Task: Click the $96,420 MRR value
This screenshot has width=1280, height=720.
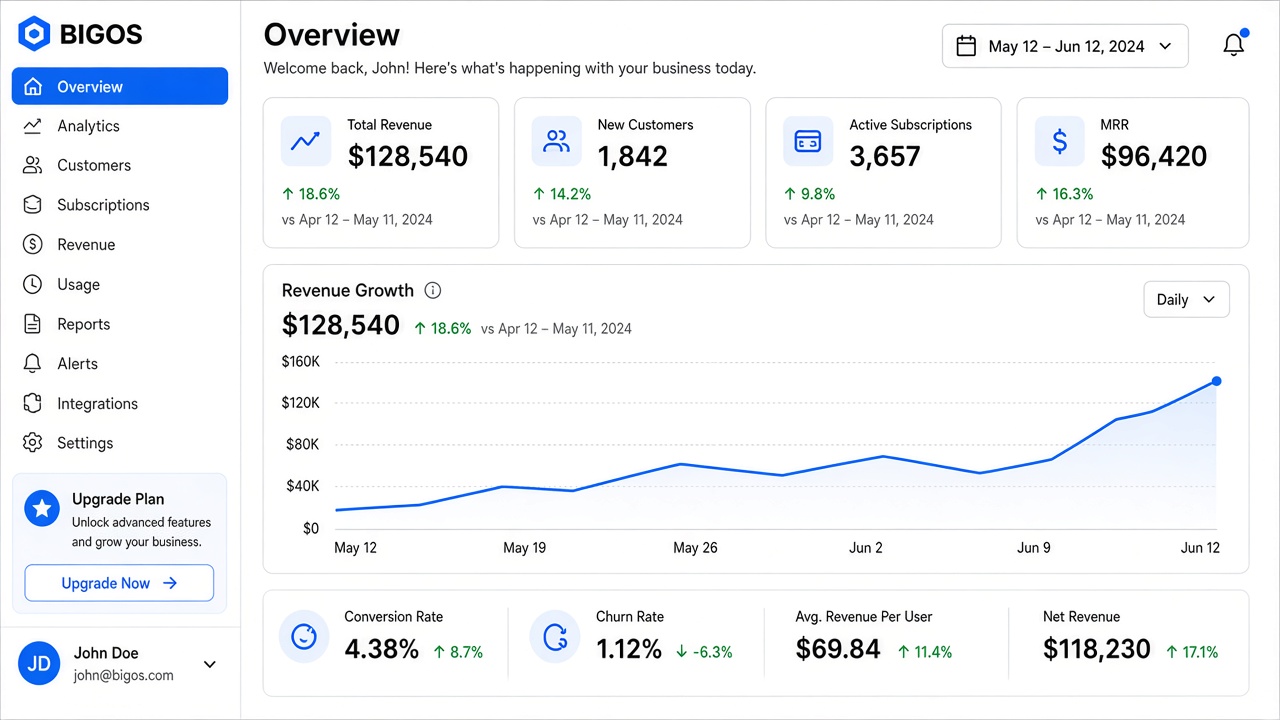Action: click(1154, 156)
